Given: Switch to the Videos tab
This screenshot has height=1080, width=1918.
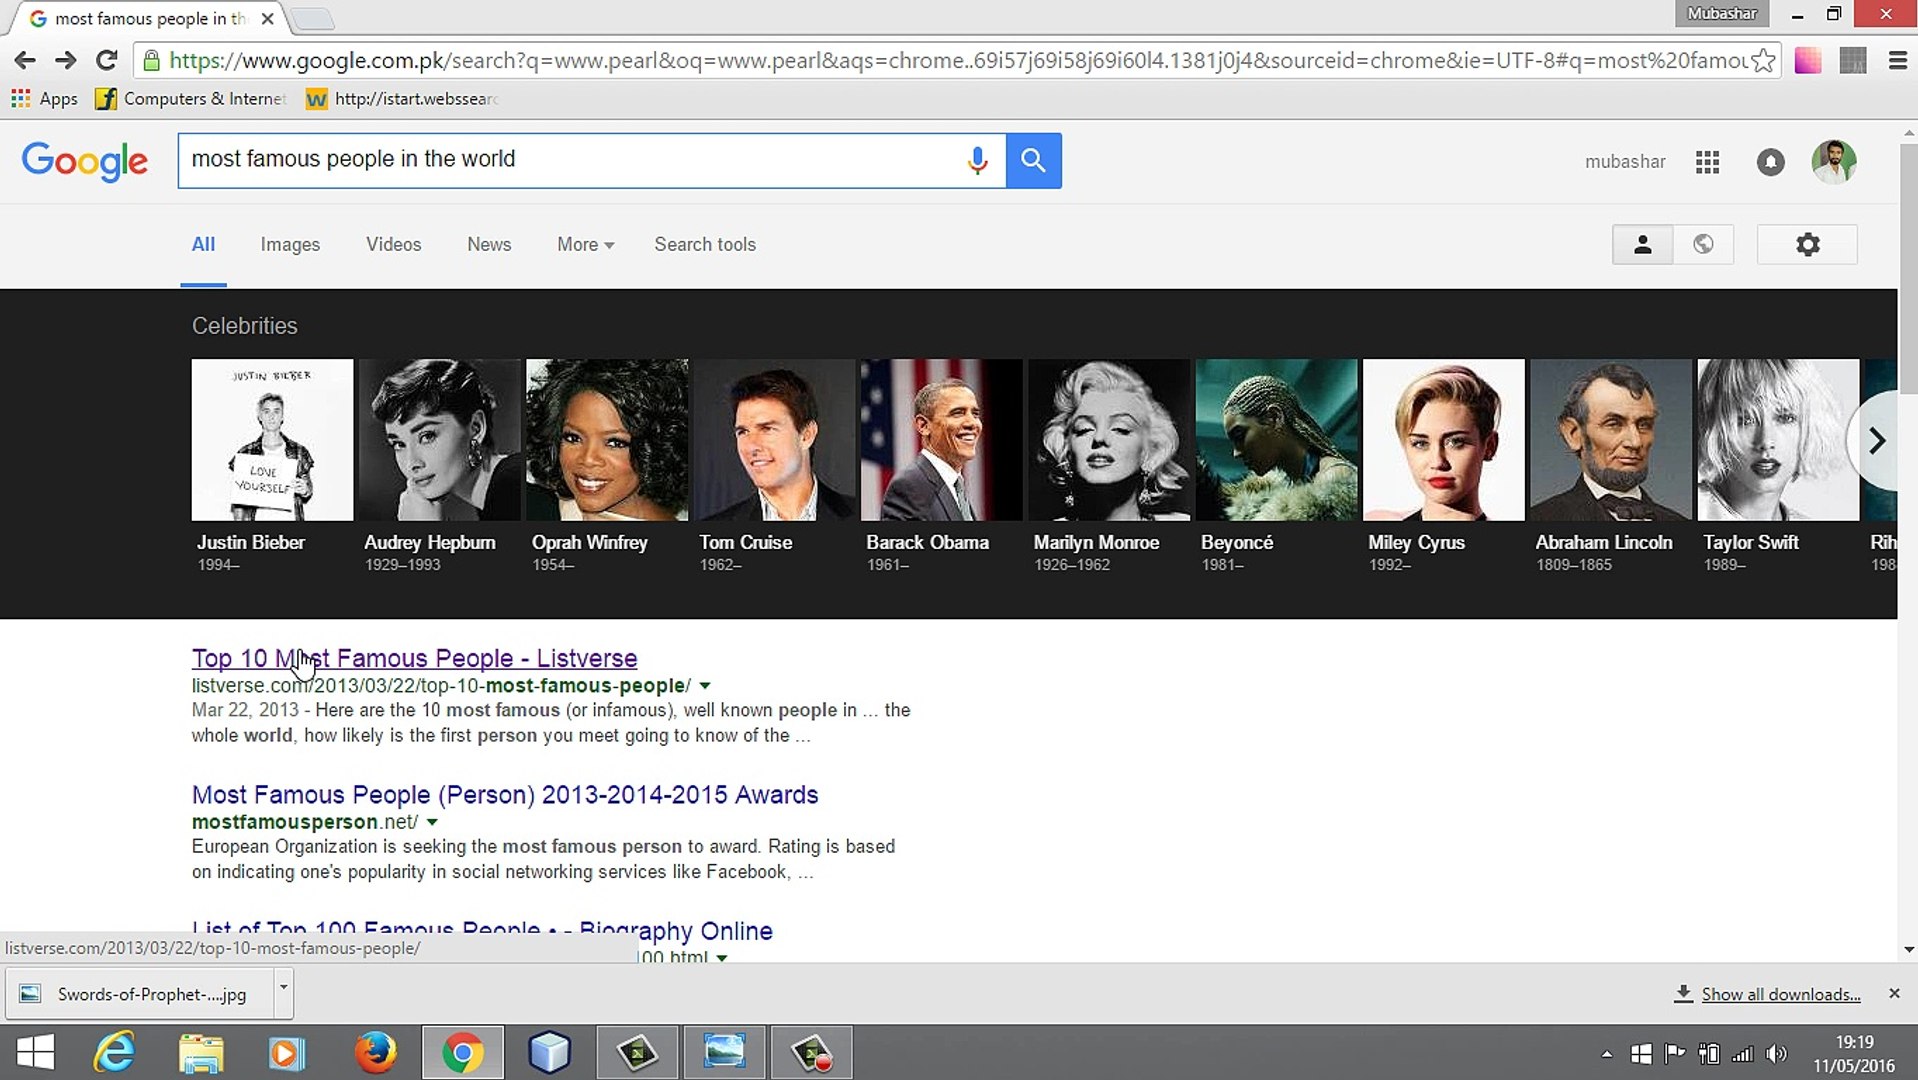Looking at the screenshot, I should 393,244.
